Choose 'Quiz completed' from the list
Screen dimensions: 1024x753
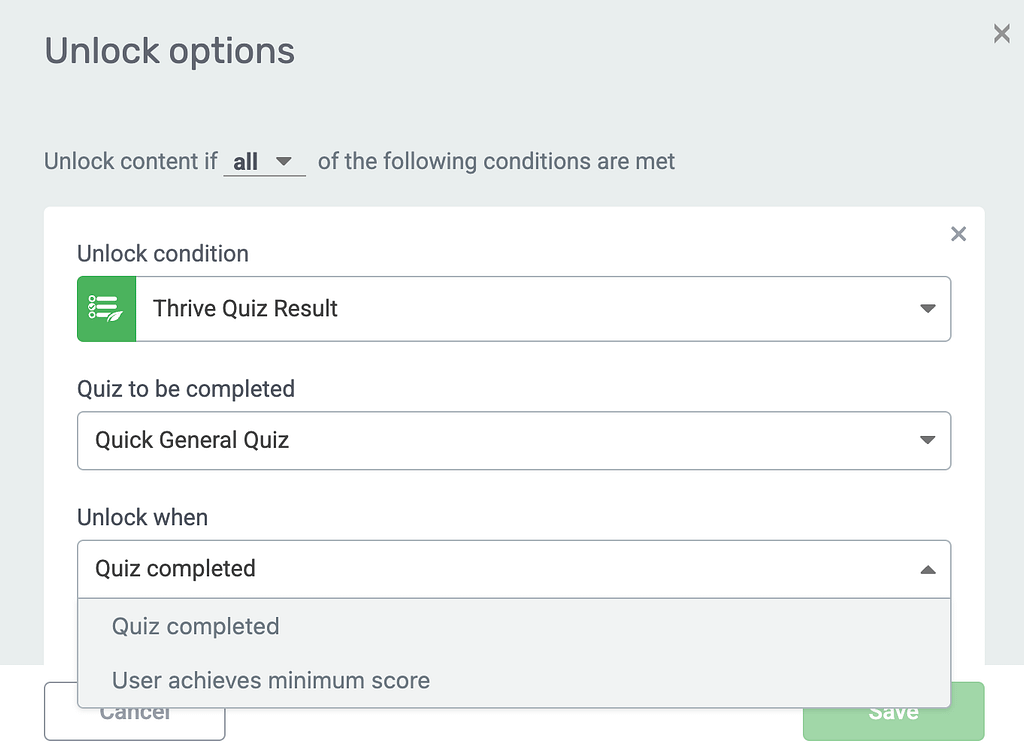[196, 627]
